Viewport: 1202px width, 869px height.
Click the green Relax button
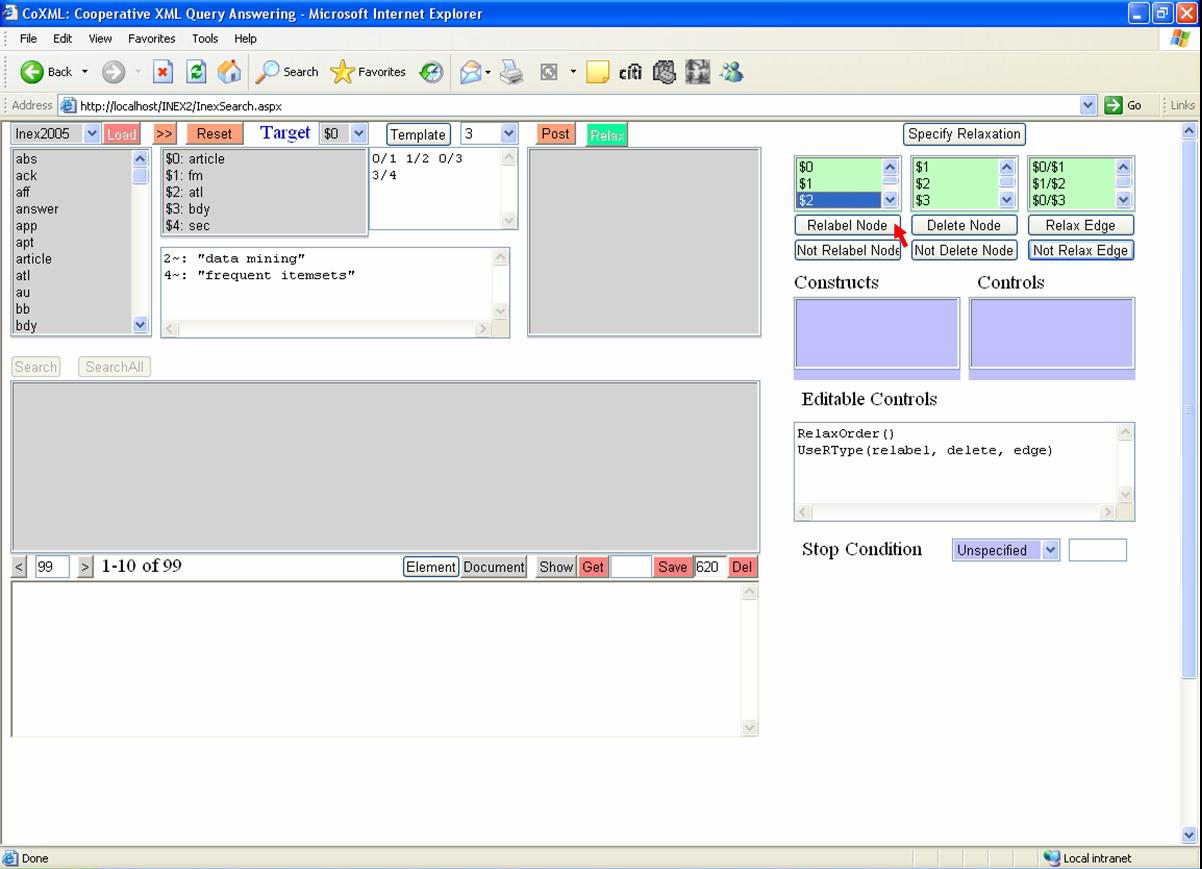607,135
